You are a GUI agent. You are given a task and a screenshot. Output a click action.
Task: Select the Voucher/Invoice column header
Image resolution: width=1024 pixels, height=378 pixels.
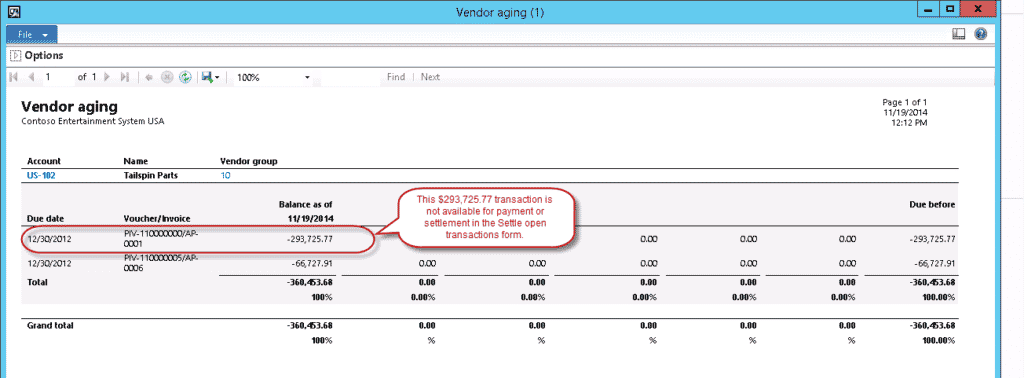(x=157, y=218)
